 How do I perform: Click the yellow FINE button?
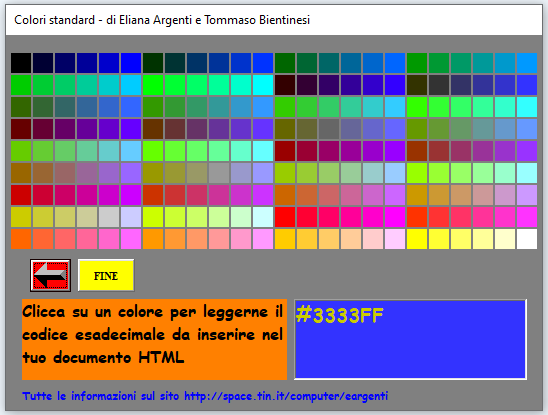(x=106, y=275)
